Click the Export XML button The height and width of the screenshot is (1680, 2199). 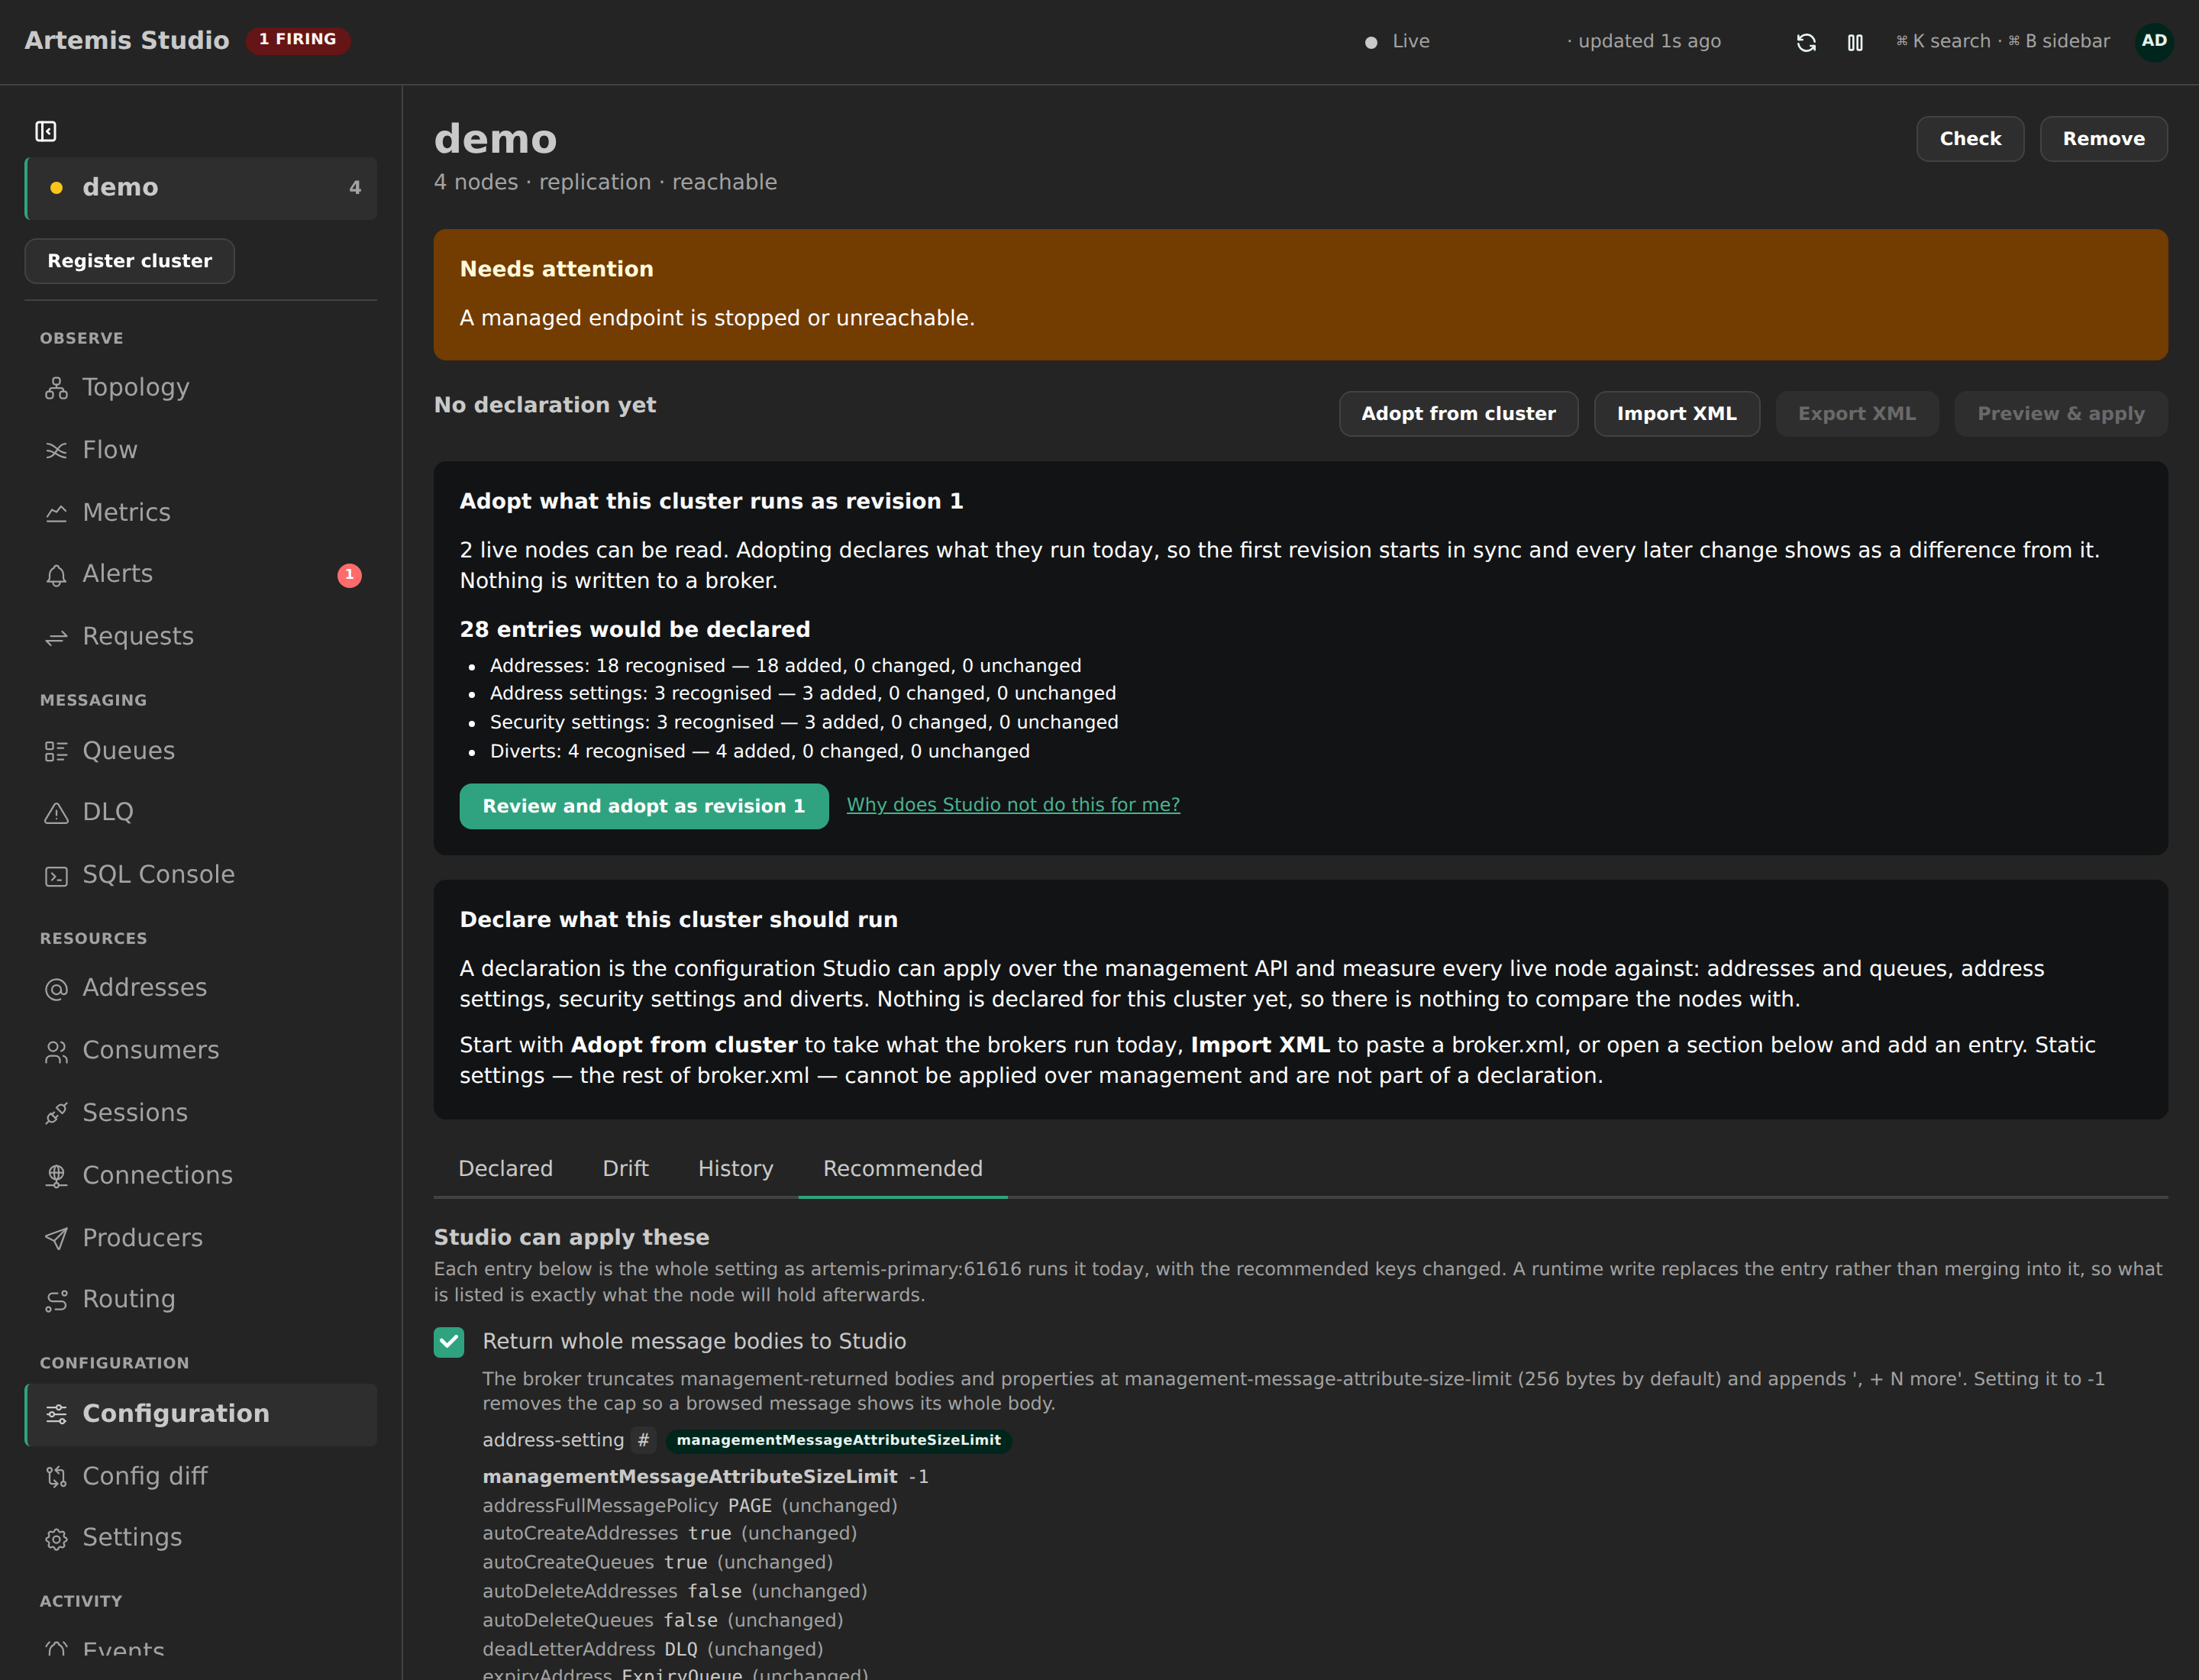coord(1856,414)
